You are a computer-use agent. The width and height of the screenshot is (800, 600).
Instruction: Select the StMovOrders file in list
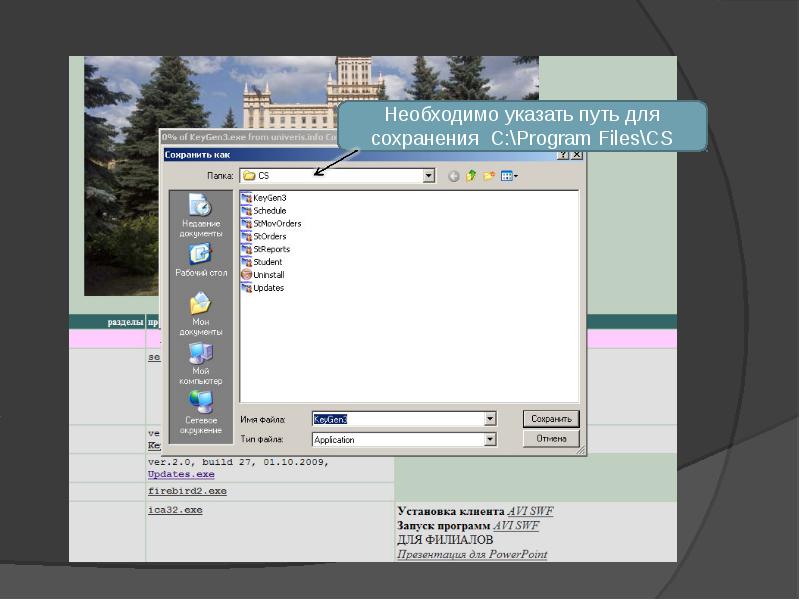(276, 224)
